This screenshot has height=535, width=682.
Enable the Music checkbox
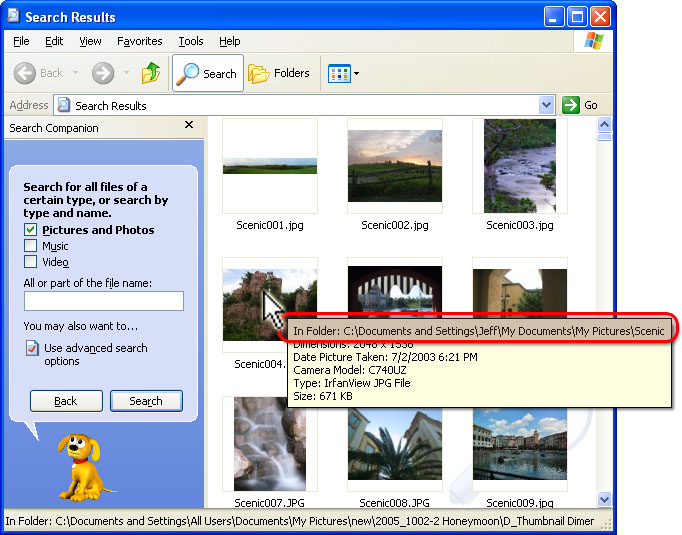(31, 246)
